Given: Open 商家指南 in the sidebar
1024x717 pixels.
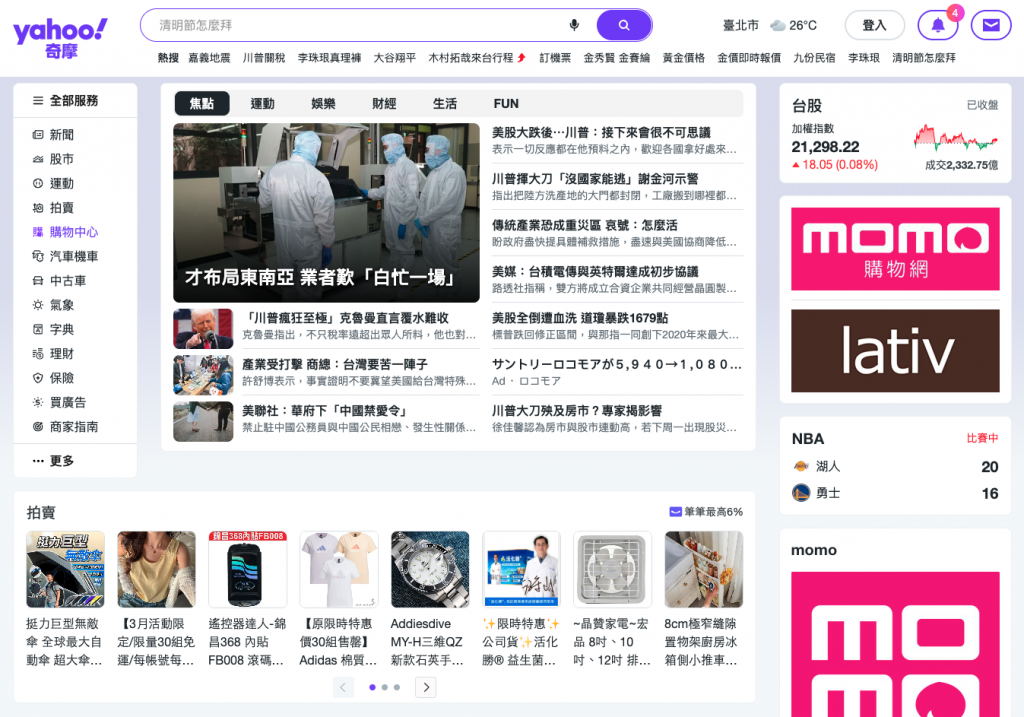Looking at the screenshot, I should pos(65,427).
